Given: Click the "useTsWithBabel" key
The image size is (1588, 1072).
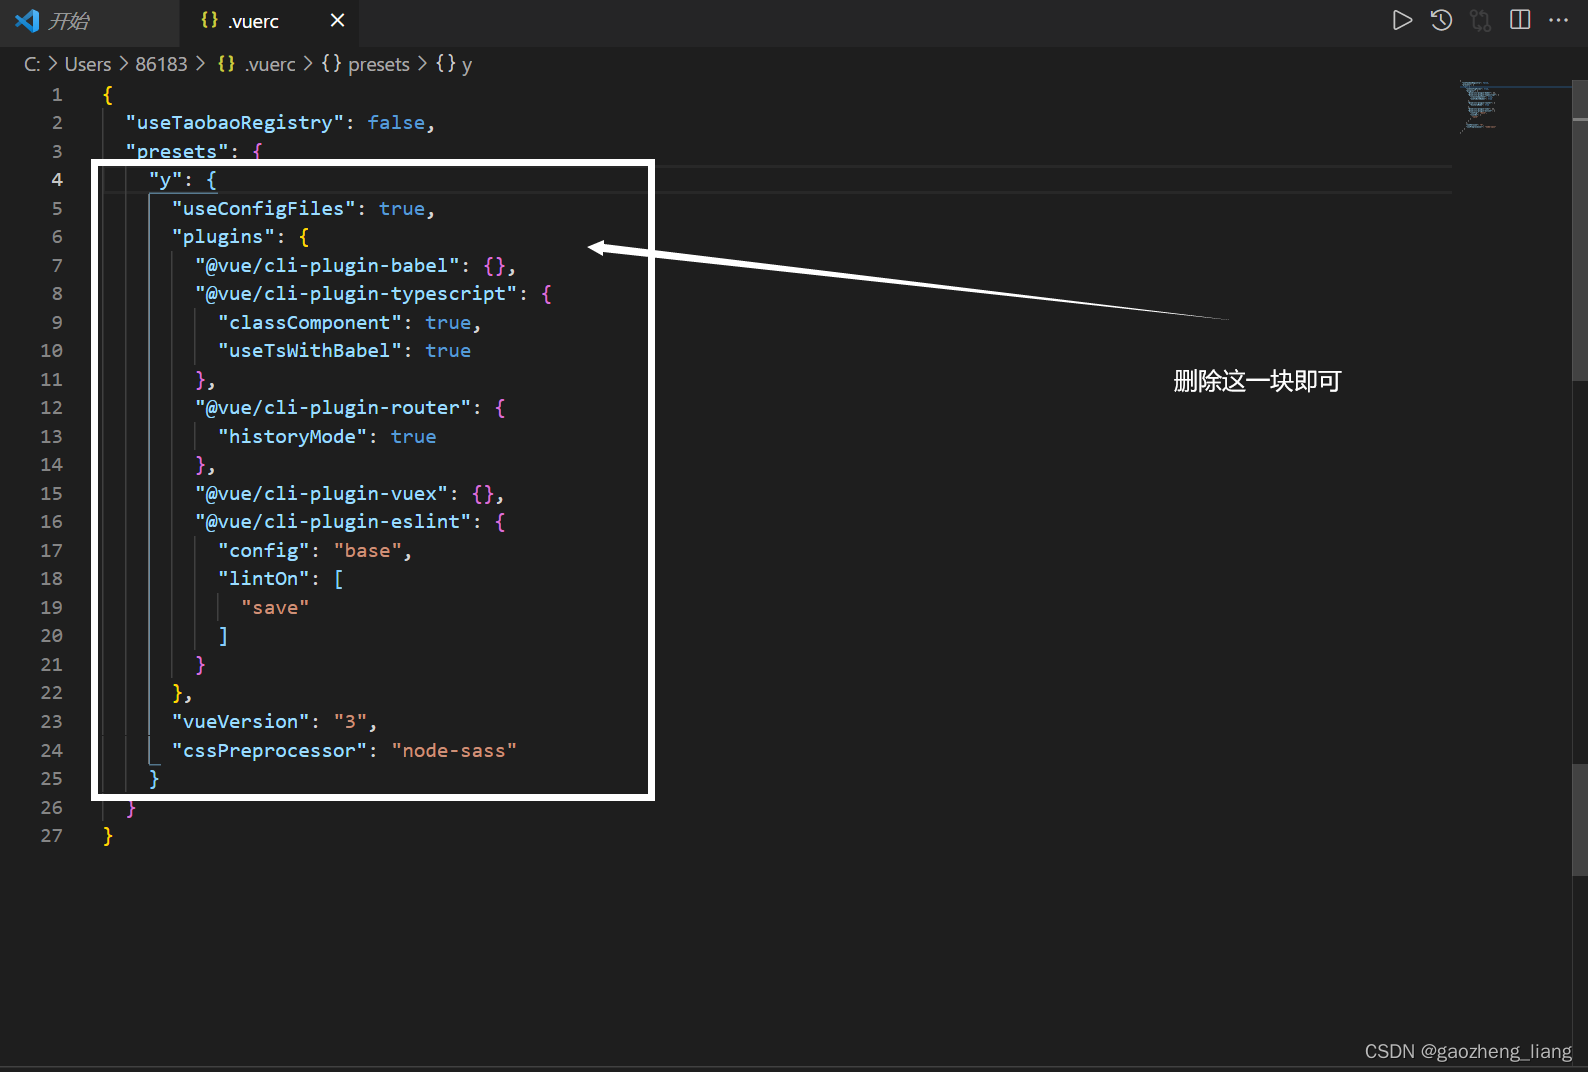Looking at the screenshot, I should [309, 351].
